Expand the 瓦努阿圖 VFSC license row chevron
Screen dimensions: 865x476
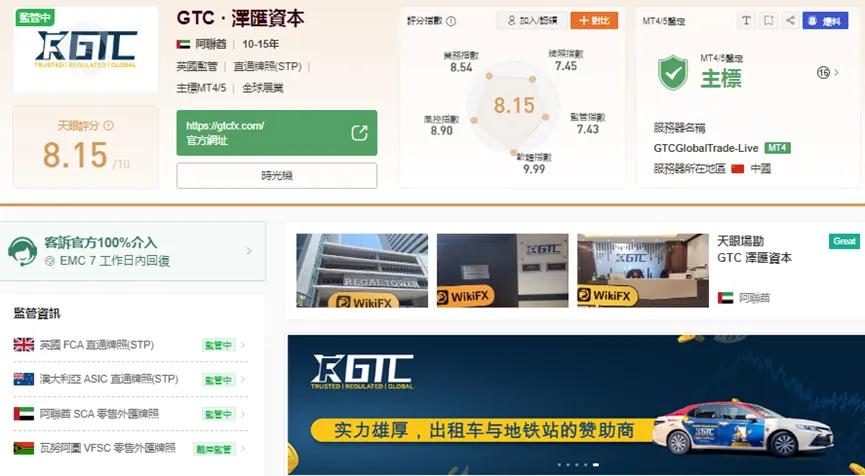tap(243, 448)
